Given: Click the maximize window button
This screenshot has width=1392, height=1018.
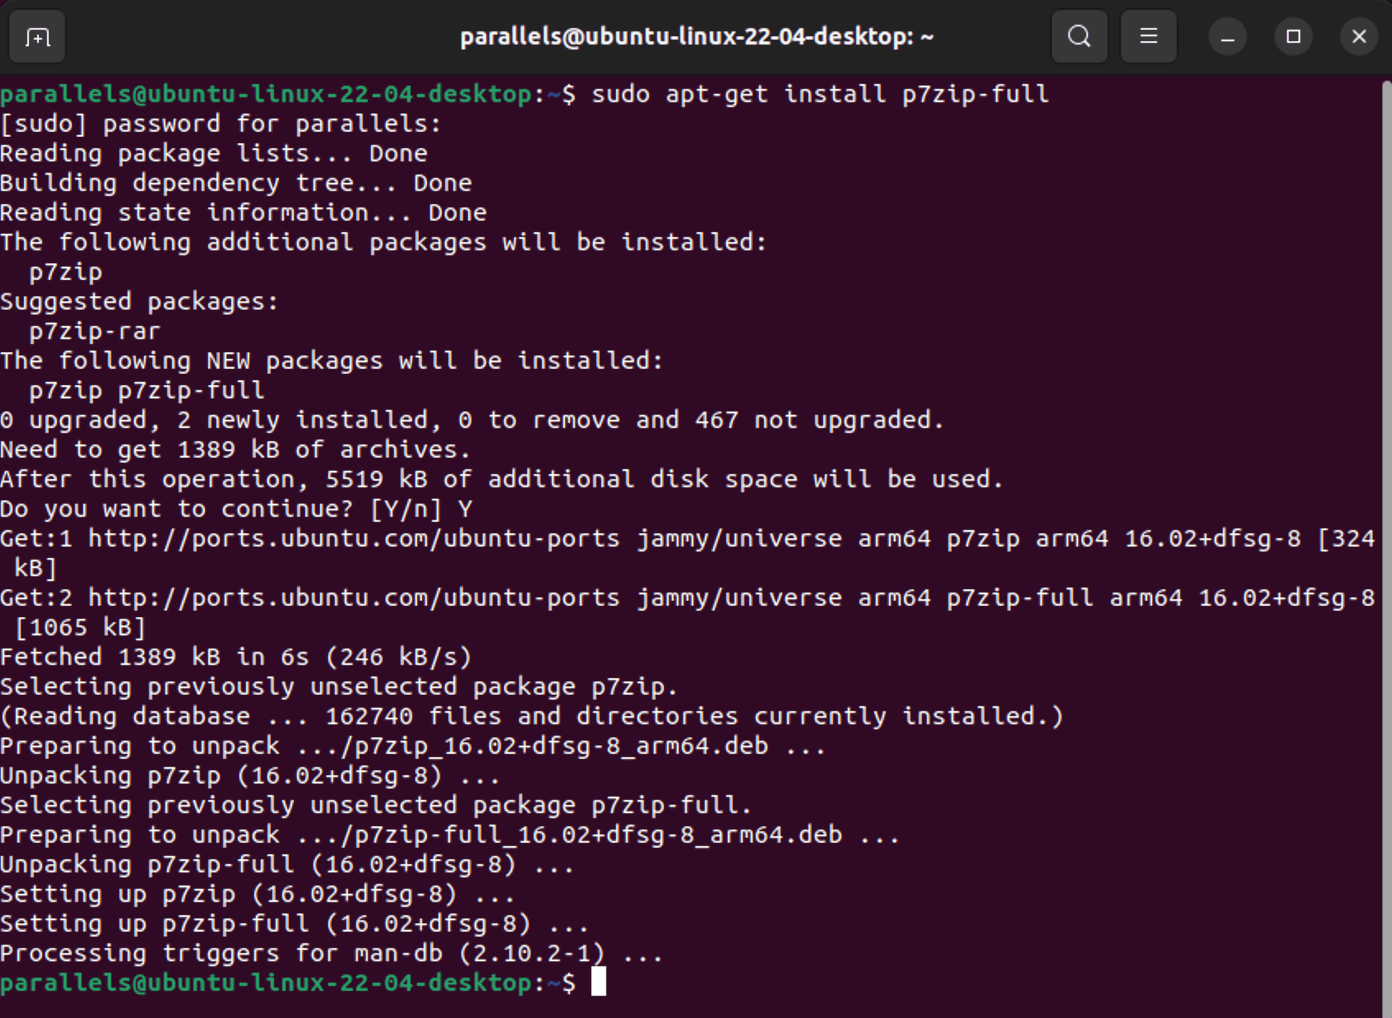Looking at the screenshot, I should click(x=1293, y=36).
